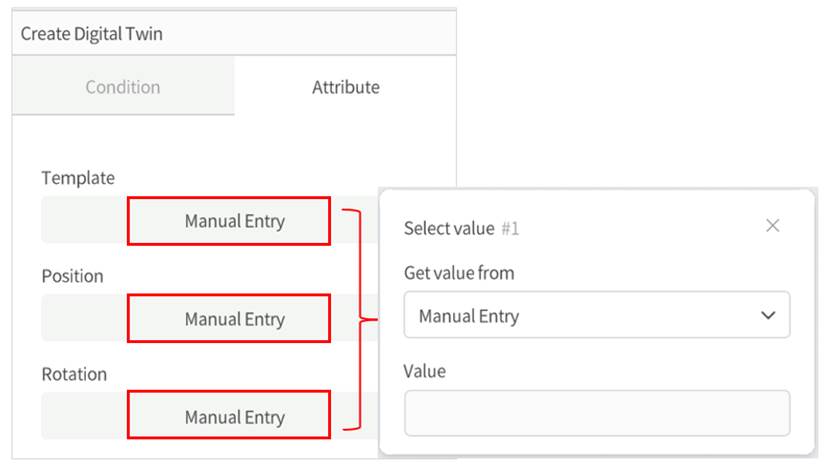Click gray area left of Template entry
Viewport: 828px width, 467px height.
click(84, 221)
